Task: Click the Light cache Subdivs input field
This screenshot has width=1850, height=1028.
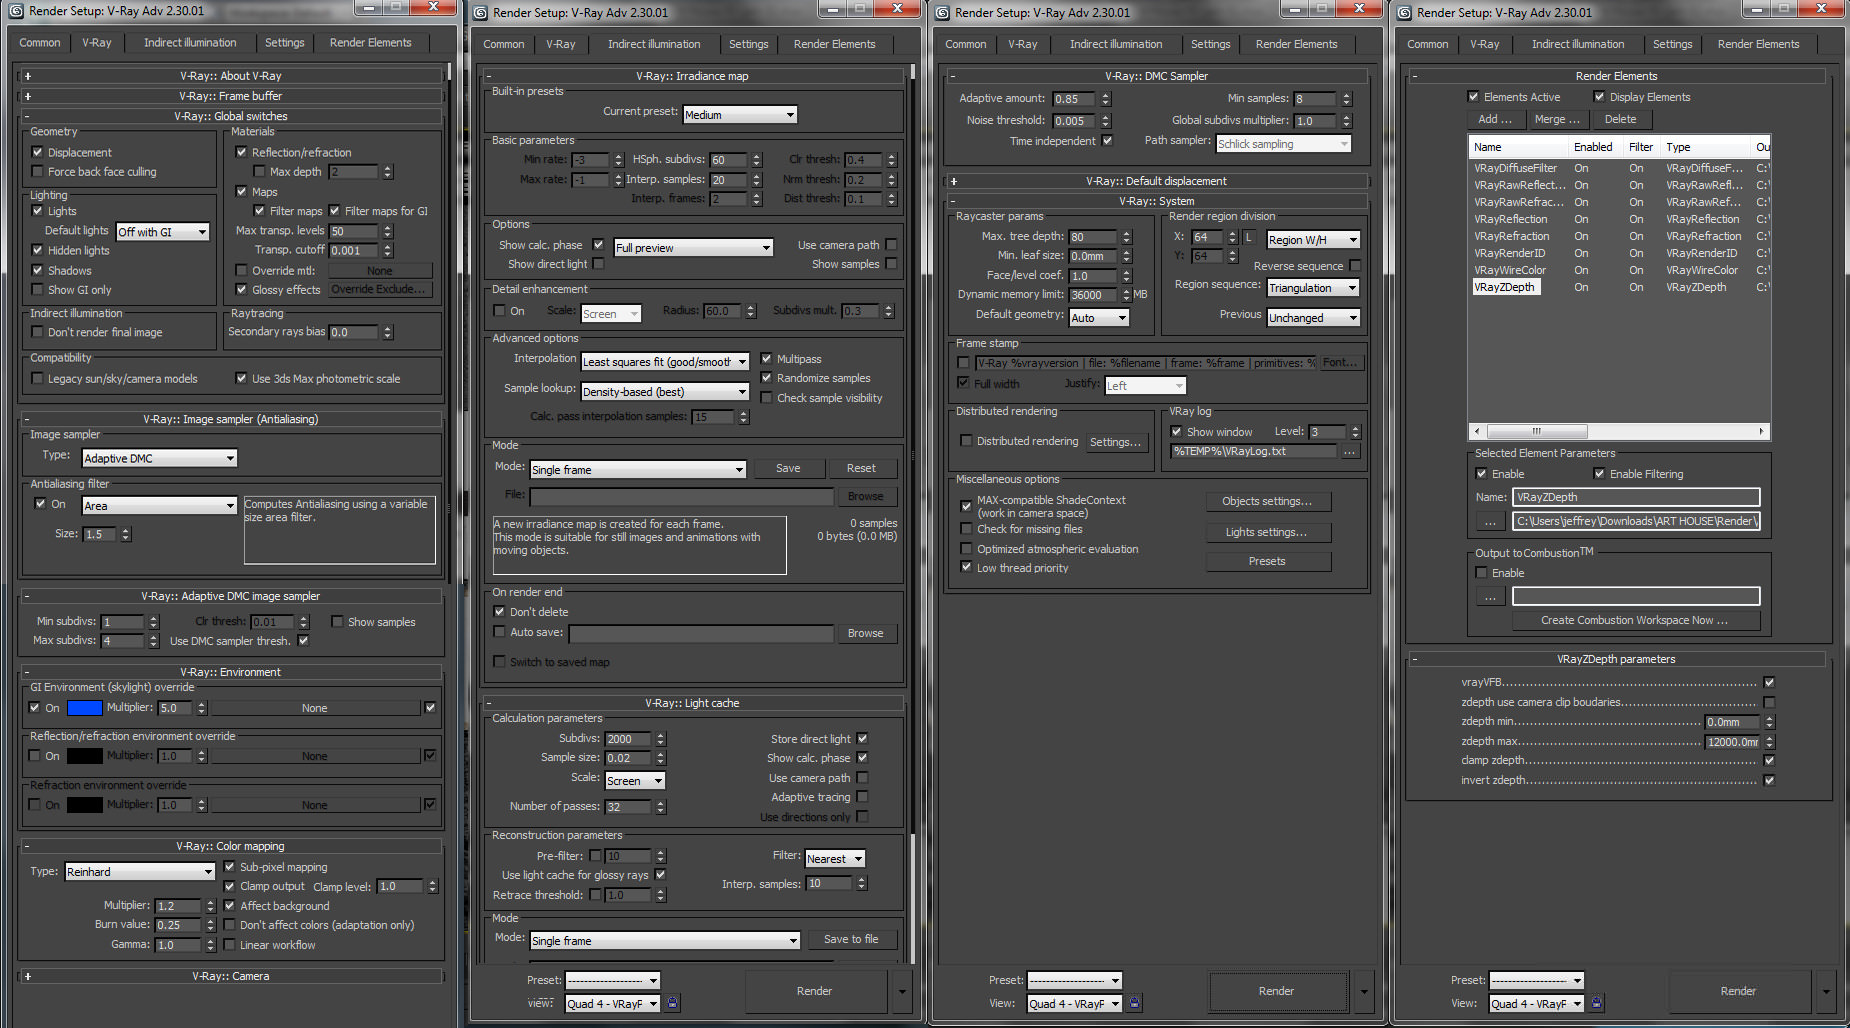Action: click(628, 739)
